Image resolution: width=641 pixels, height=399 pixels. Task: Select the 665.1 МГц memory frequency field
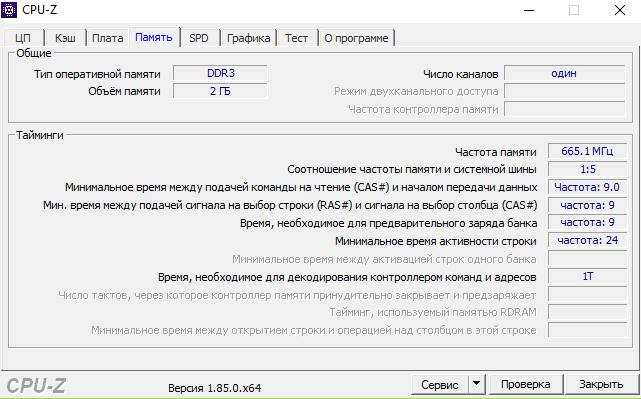pyautogui.click(x=587, y=151)
